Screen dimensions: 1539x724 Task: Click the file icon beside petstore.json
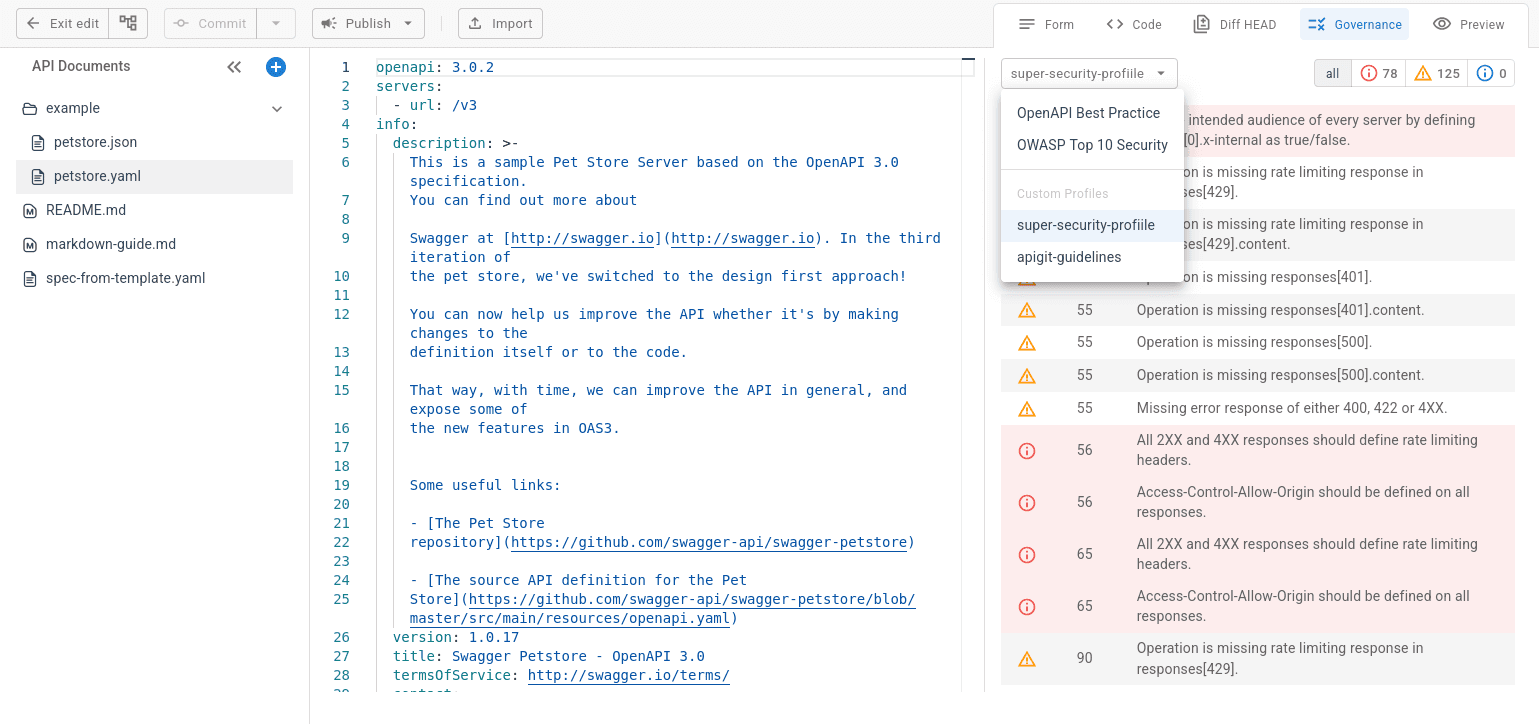38,142
